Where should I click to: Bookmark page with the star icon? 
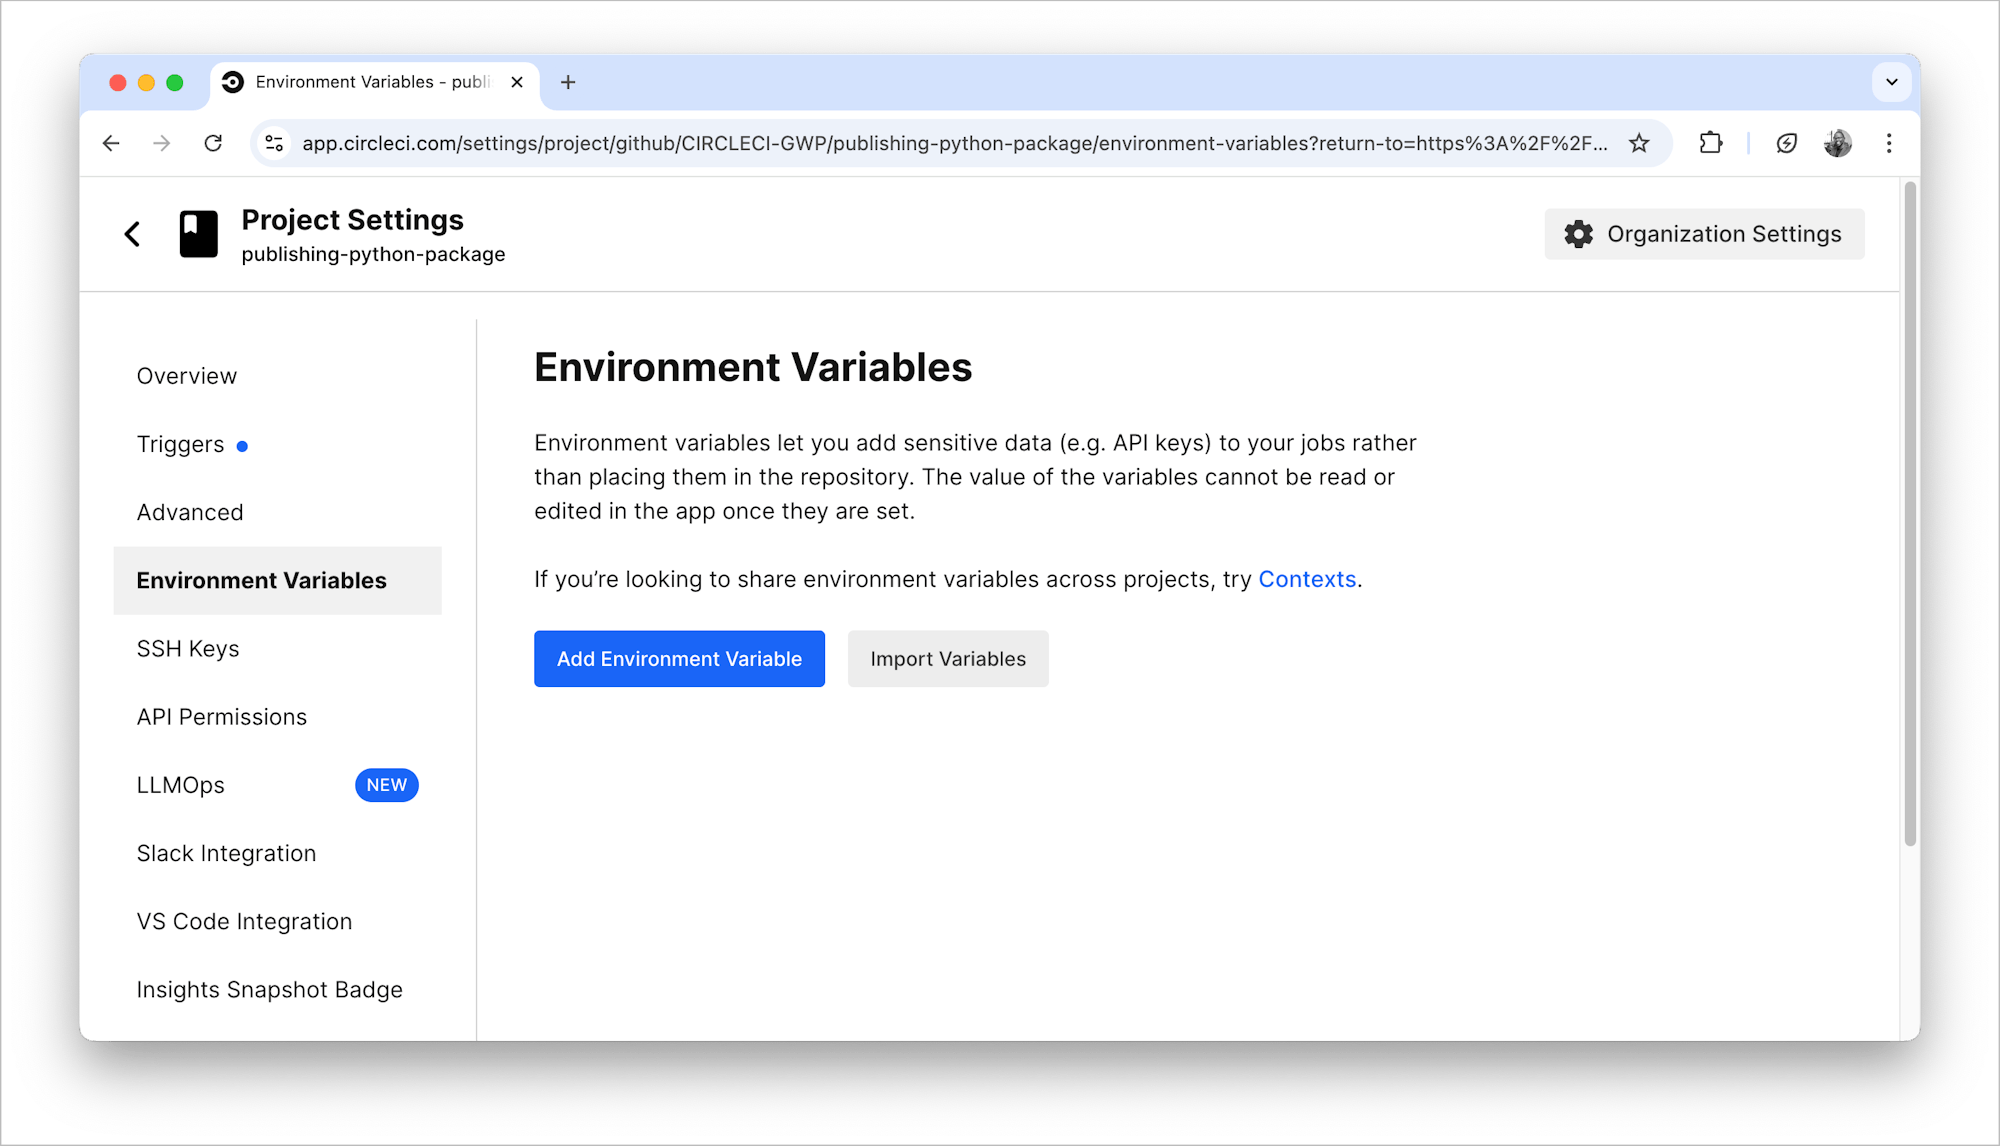tap(1638, 143)
